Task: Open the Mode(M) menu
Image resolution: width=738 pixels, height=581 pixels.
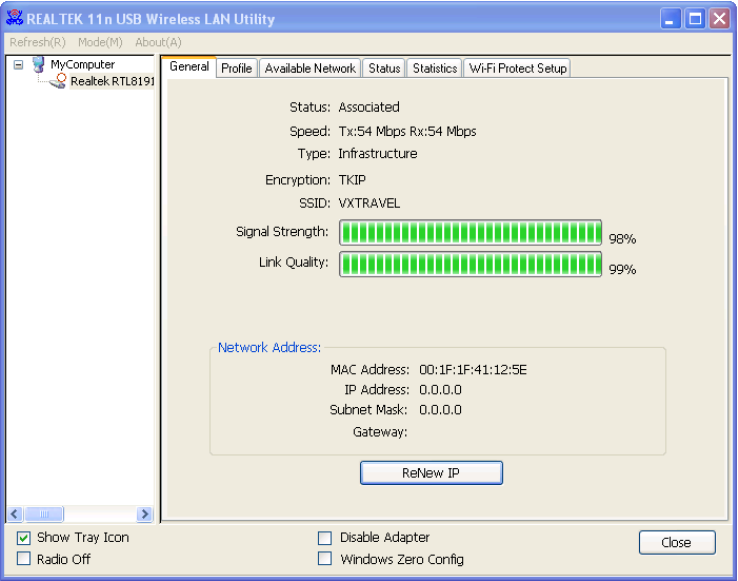Action: [100, 42]
